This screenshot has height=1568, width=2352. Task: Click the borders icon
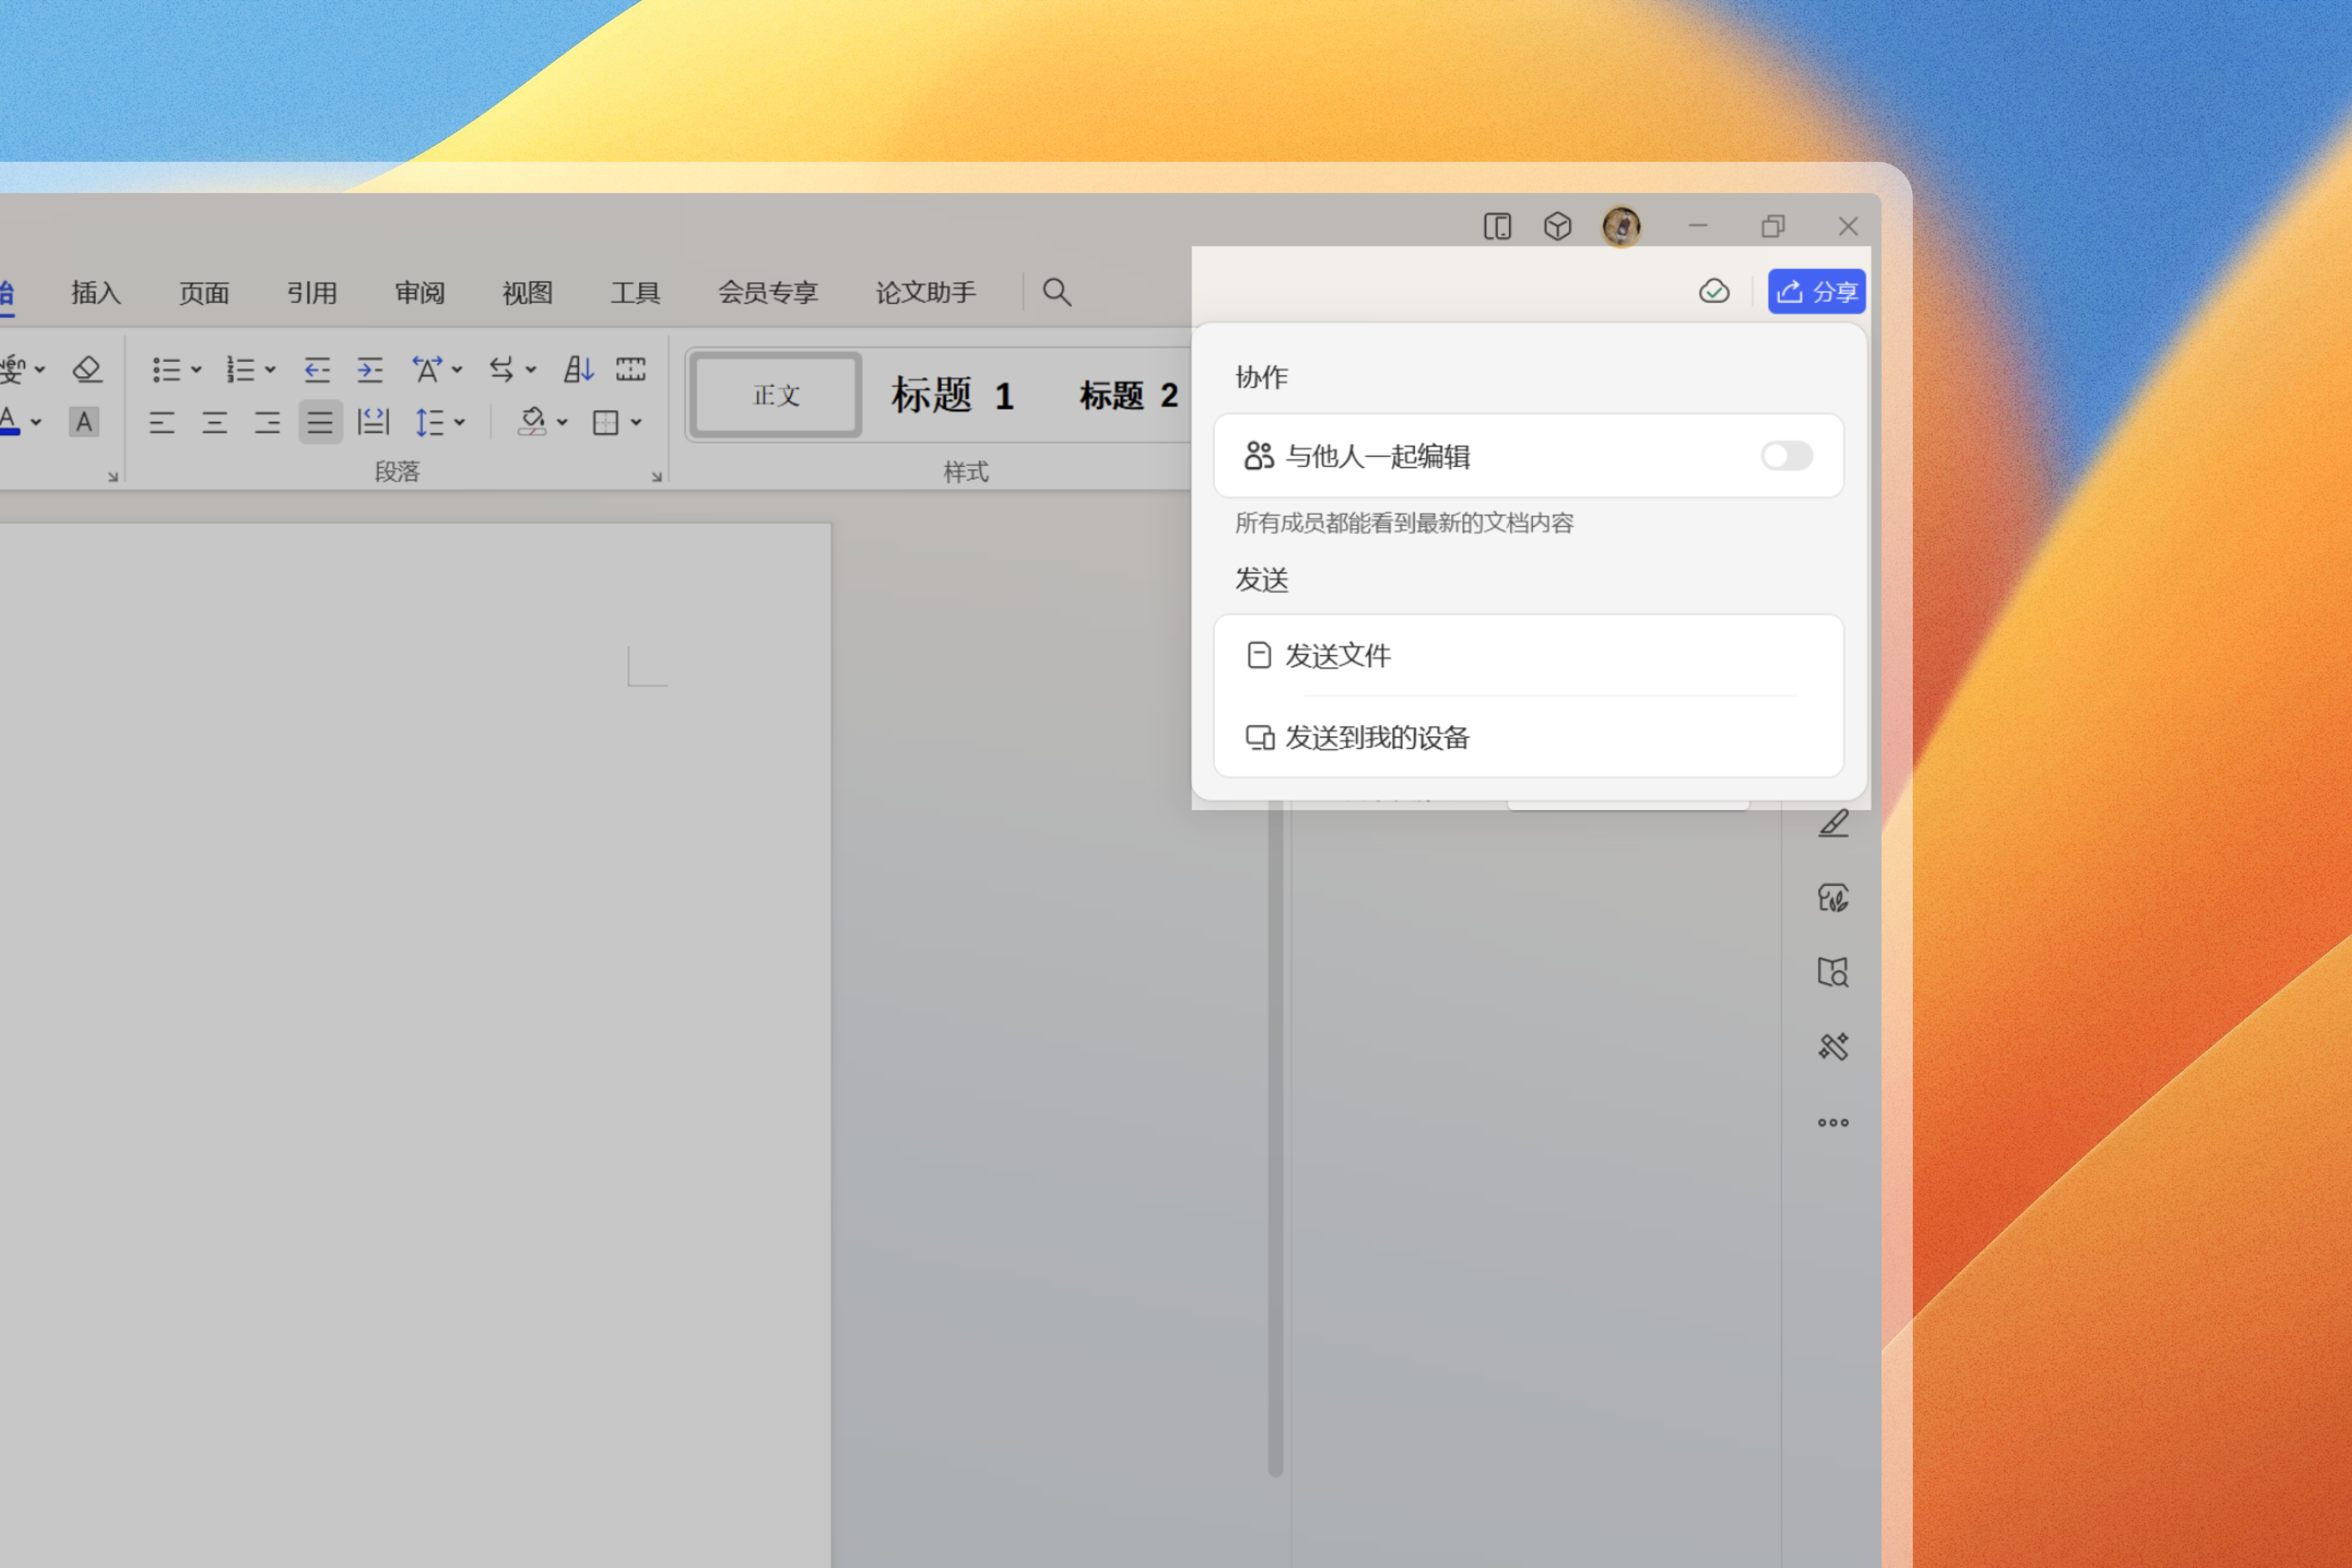click(606, 423)
